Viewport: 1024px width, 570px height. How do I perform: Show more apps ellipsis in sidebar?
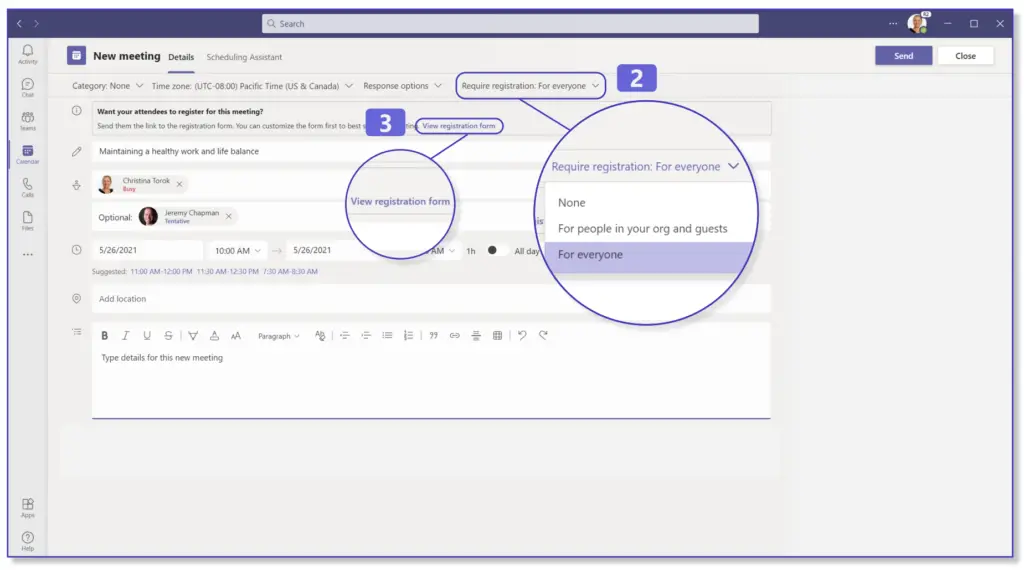(x=27, y=255)
